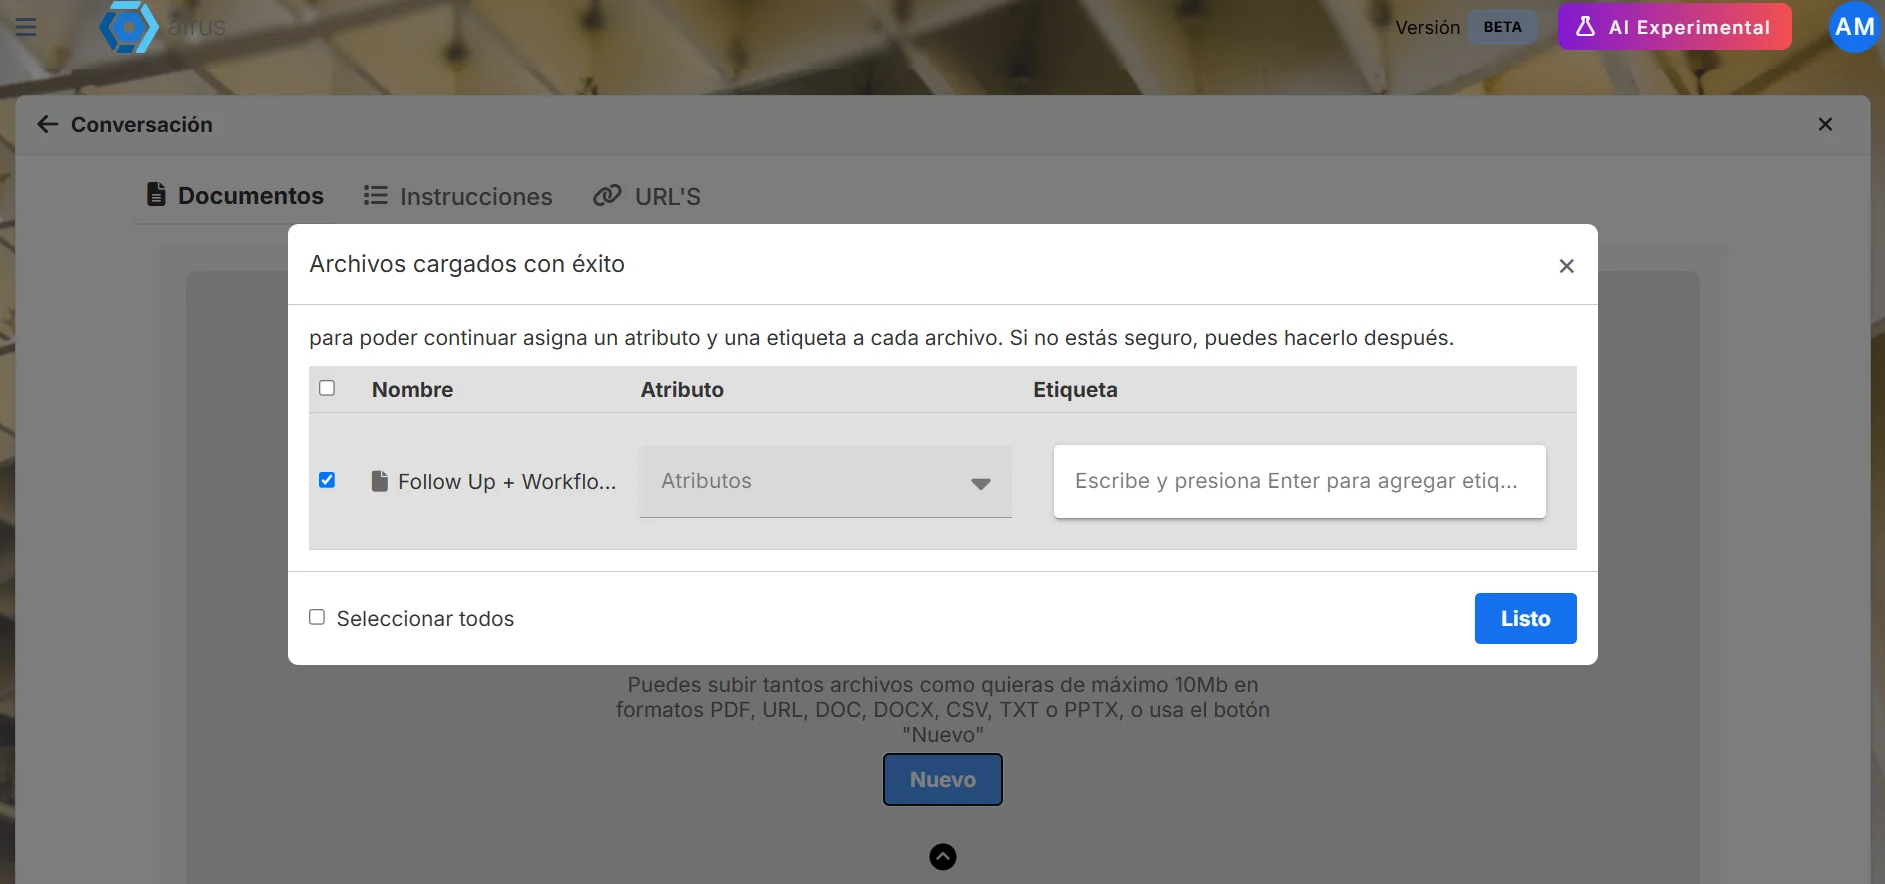
Task: Click the Nombre column header
Action: [x=412, y=390]
